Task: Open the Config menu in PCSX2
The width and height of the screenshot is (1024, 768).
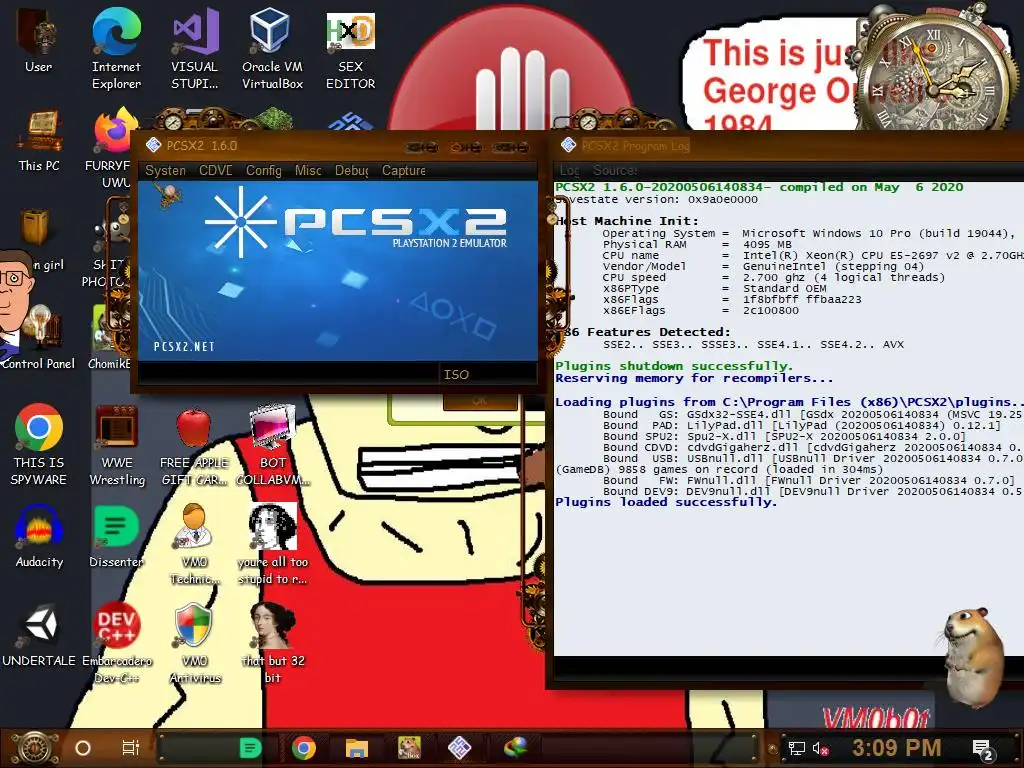Action: [x=264, y=170]
